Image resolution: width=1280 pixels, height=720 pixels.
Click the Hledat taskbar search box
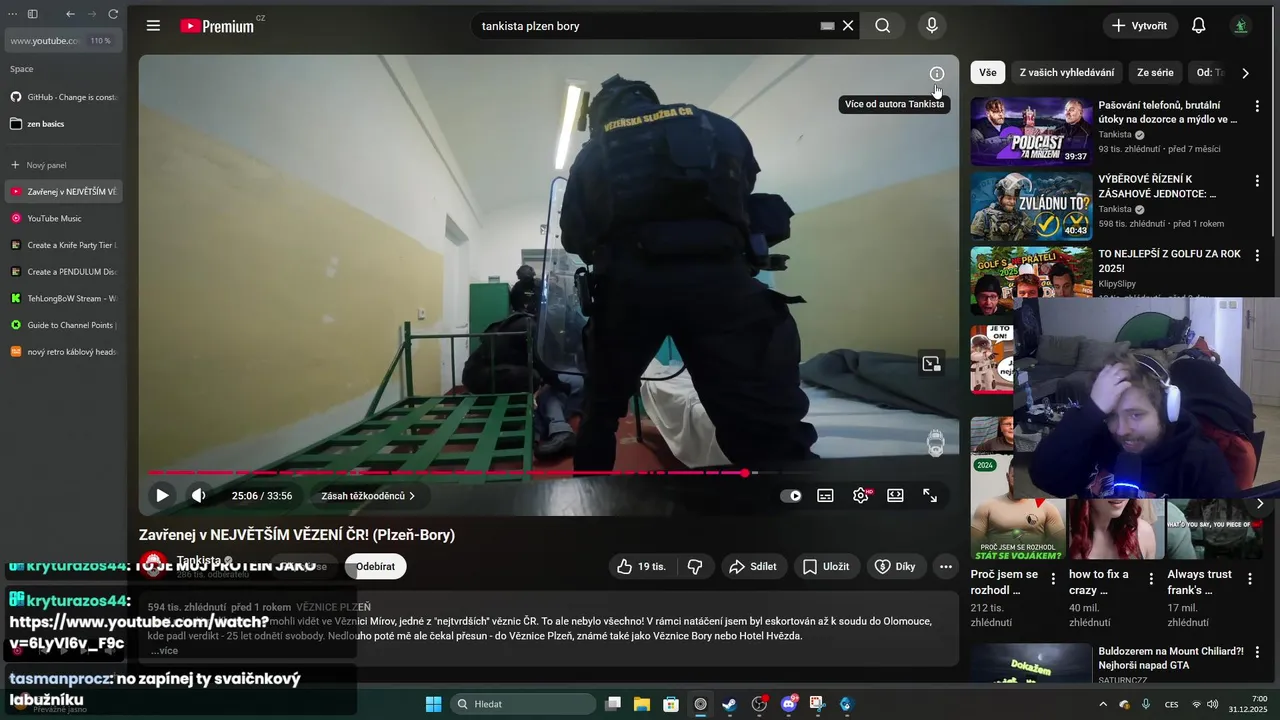[x=521, y=704]
